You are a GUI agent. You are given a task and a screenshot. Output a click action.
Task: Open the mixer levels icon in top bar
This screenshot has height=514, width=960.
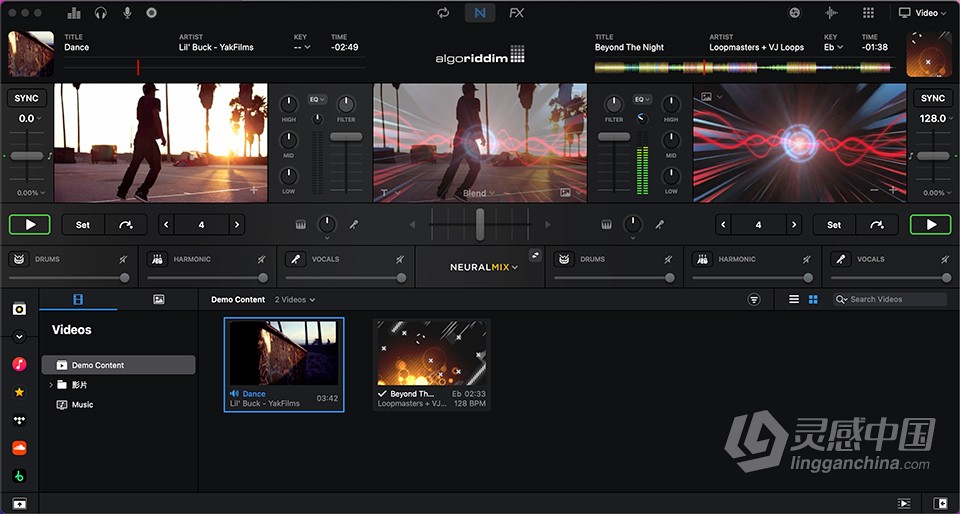(x=74, y=13)
